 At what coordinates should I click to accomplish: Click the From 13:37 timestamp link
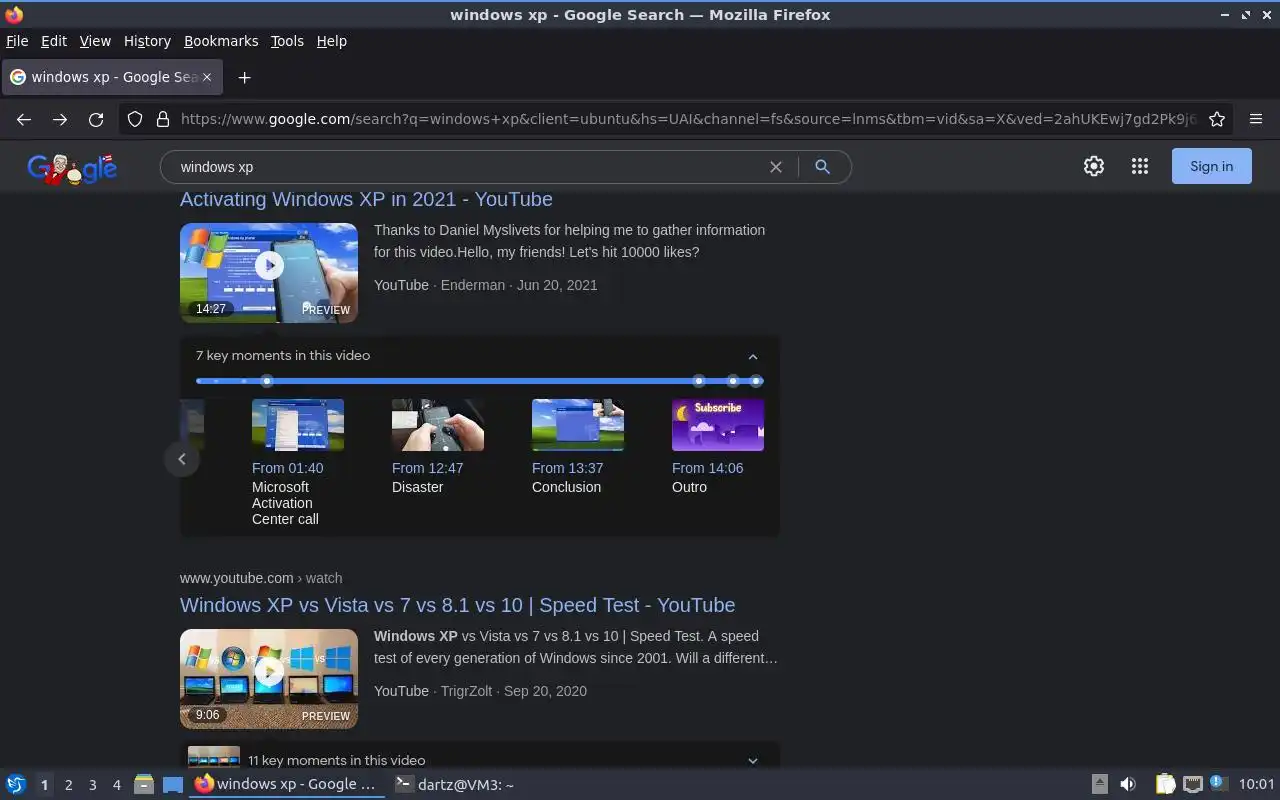point(567,468)
